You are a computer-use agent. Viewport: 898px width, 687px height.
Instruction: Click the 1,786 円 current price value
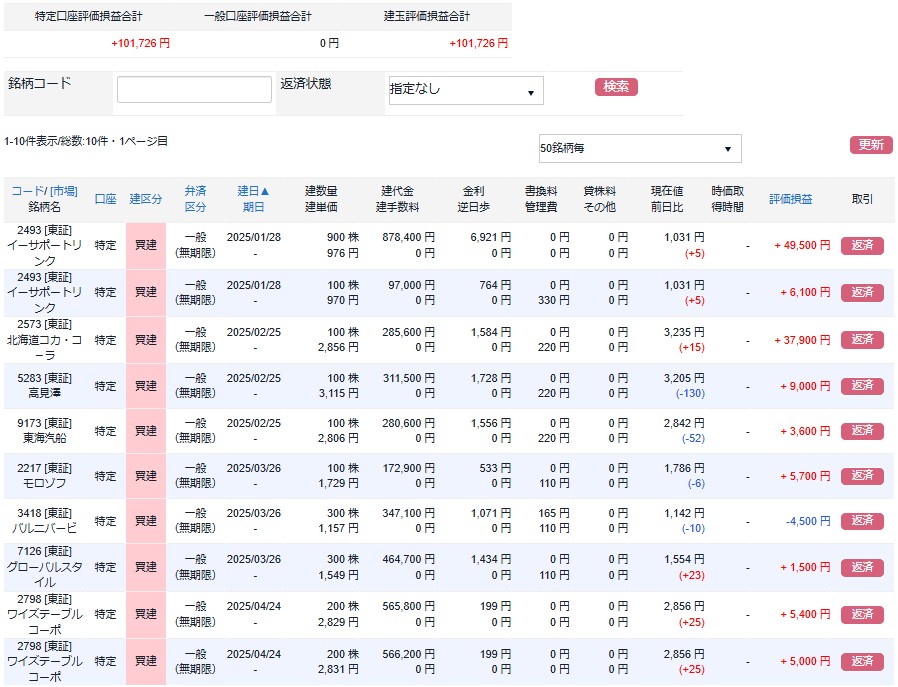tap(684, 468)
